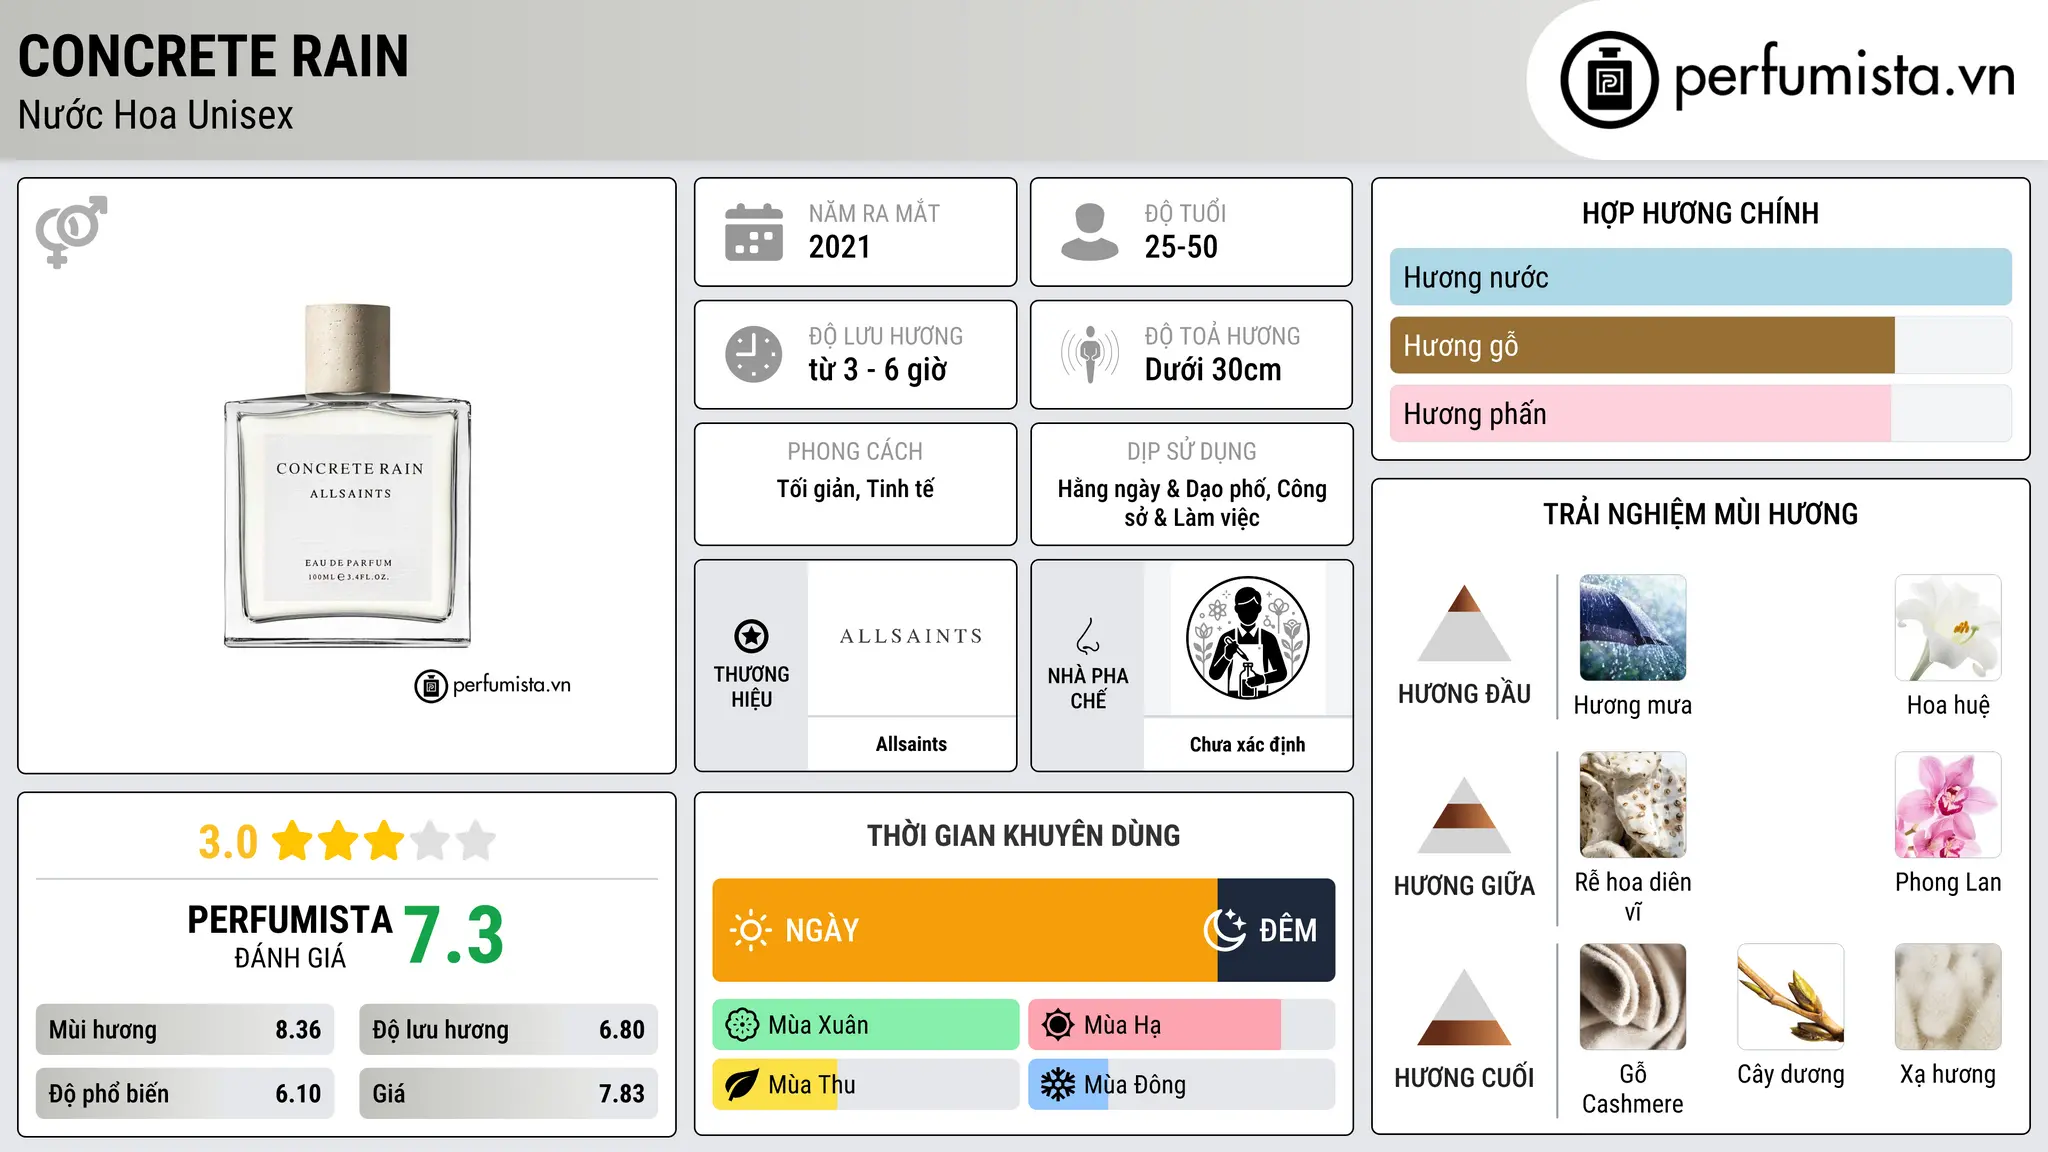
Task: Click the perfumista.vn perfume bottle logo icon
Action: [x=1609, y=80]
